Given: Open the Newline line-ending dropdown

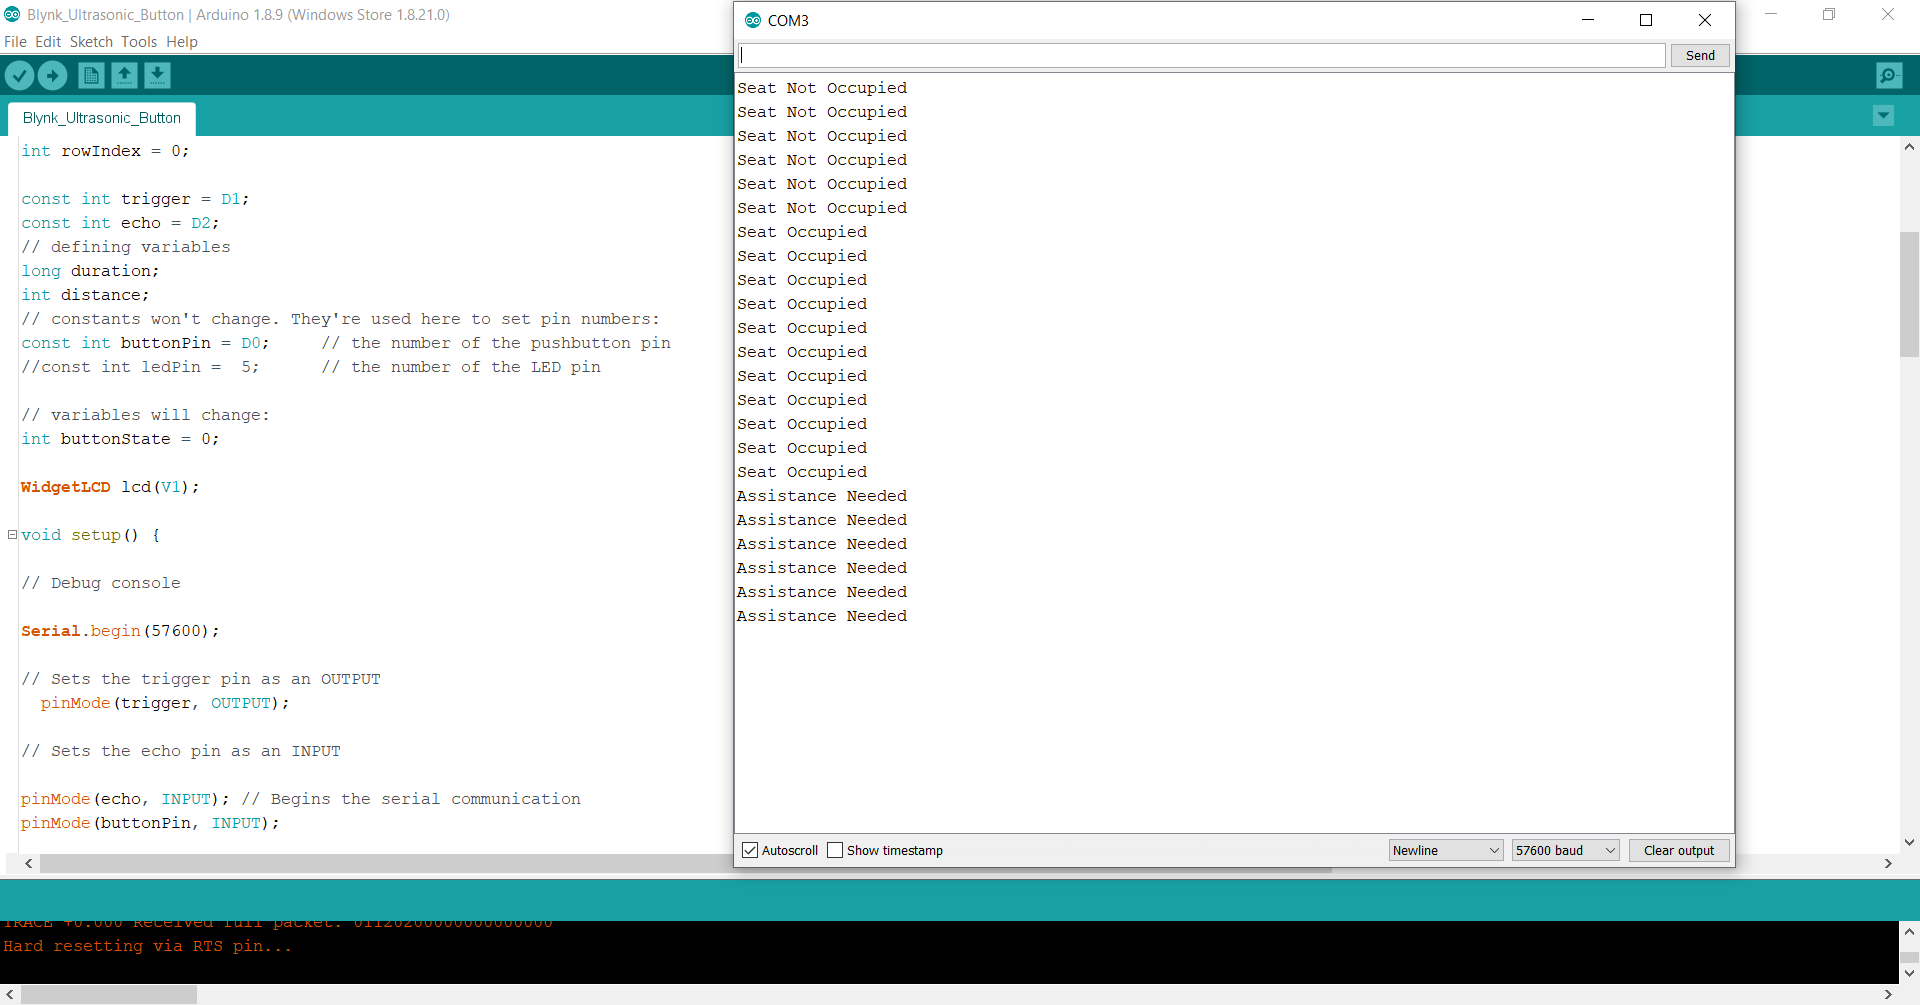Looking at the screenshot, I should click(1446, 851).
